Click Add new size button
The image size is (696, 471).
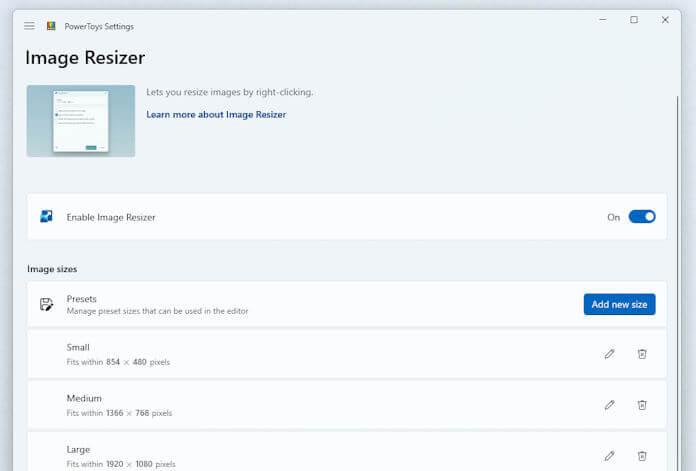coord(619,305)
